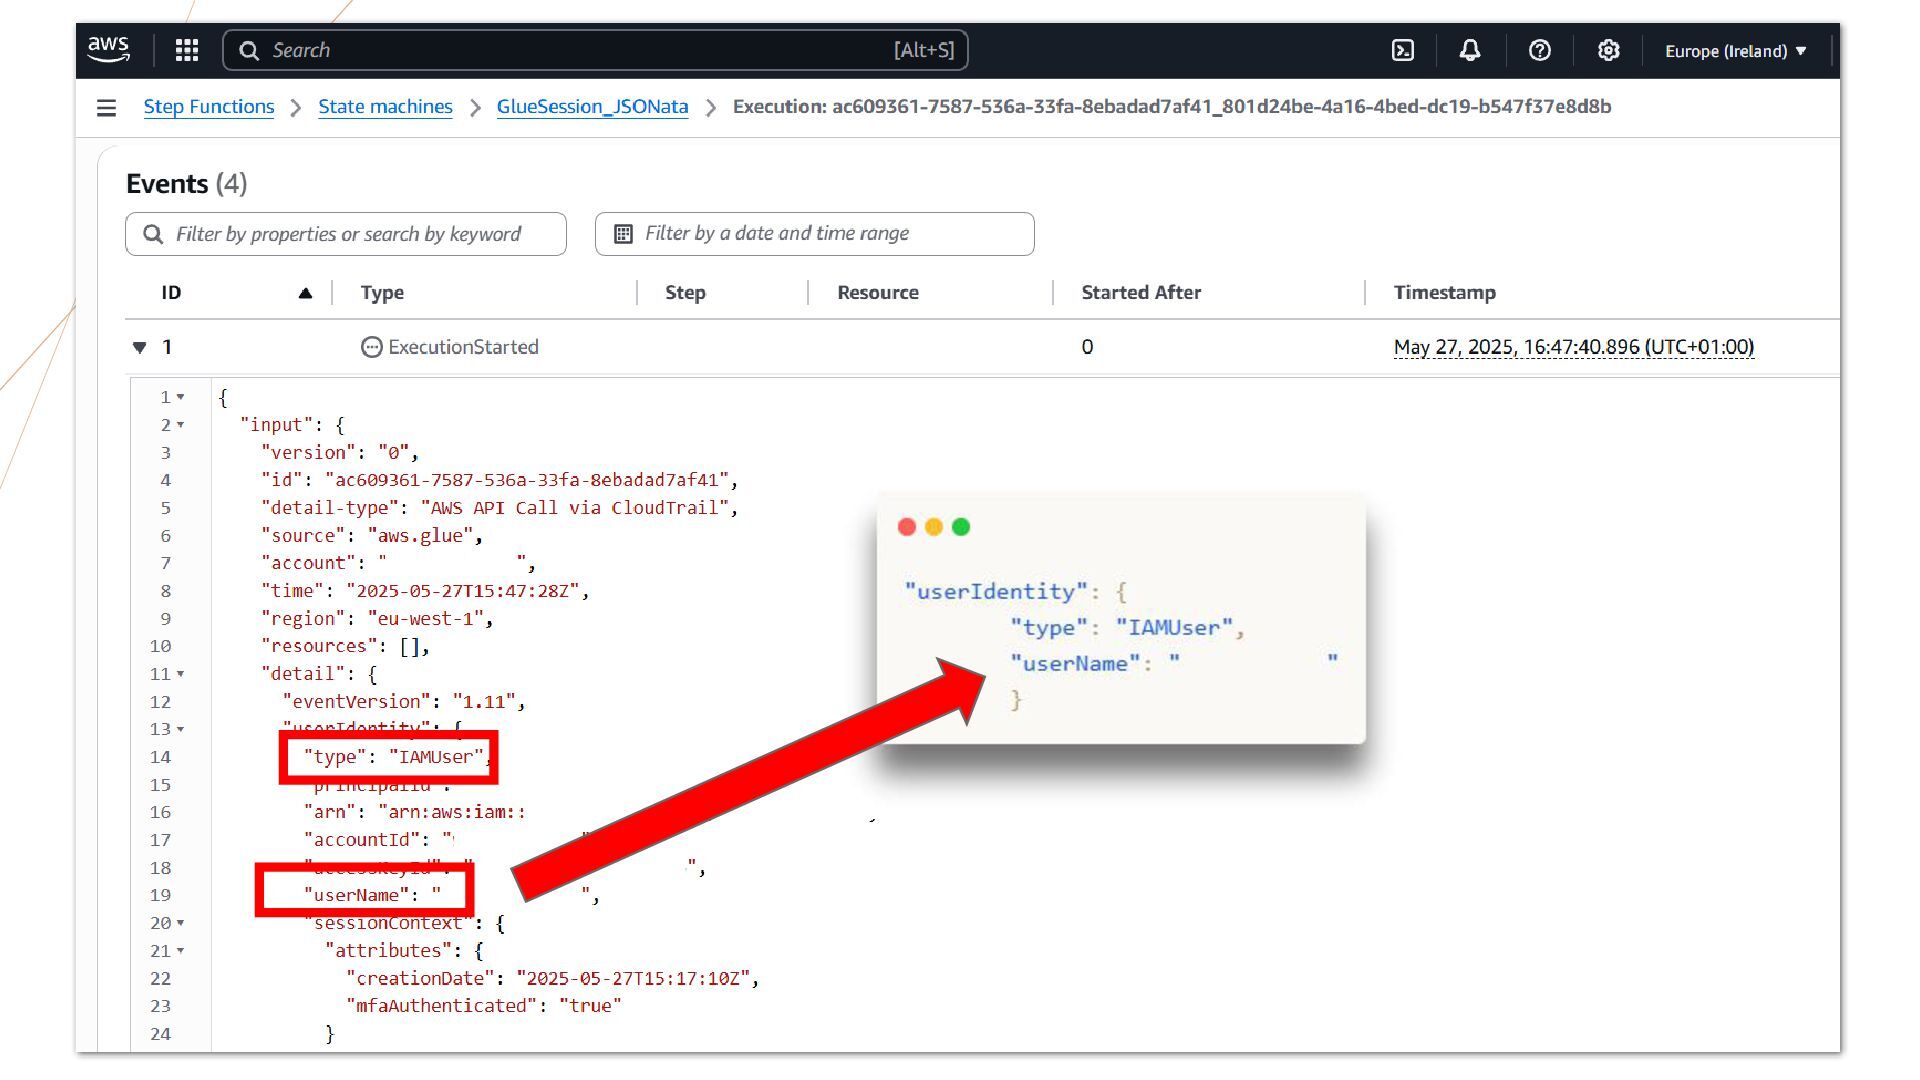Click the Events (4) heading
This screenshot has height=1080, width=1920.
pos(186,184)
